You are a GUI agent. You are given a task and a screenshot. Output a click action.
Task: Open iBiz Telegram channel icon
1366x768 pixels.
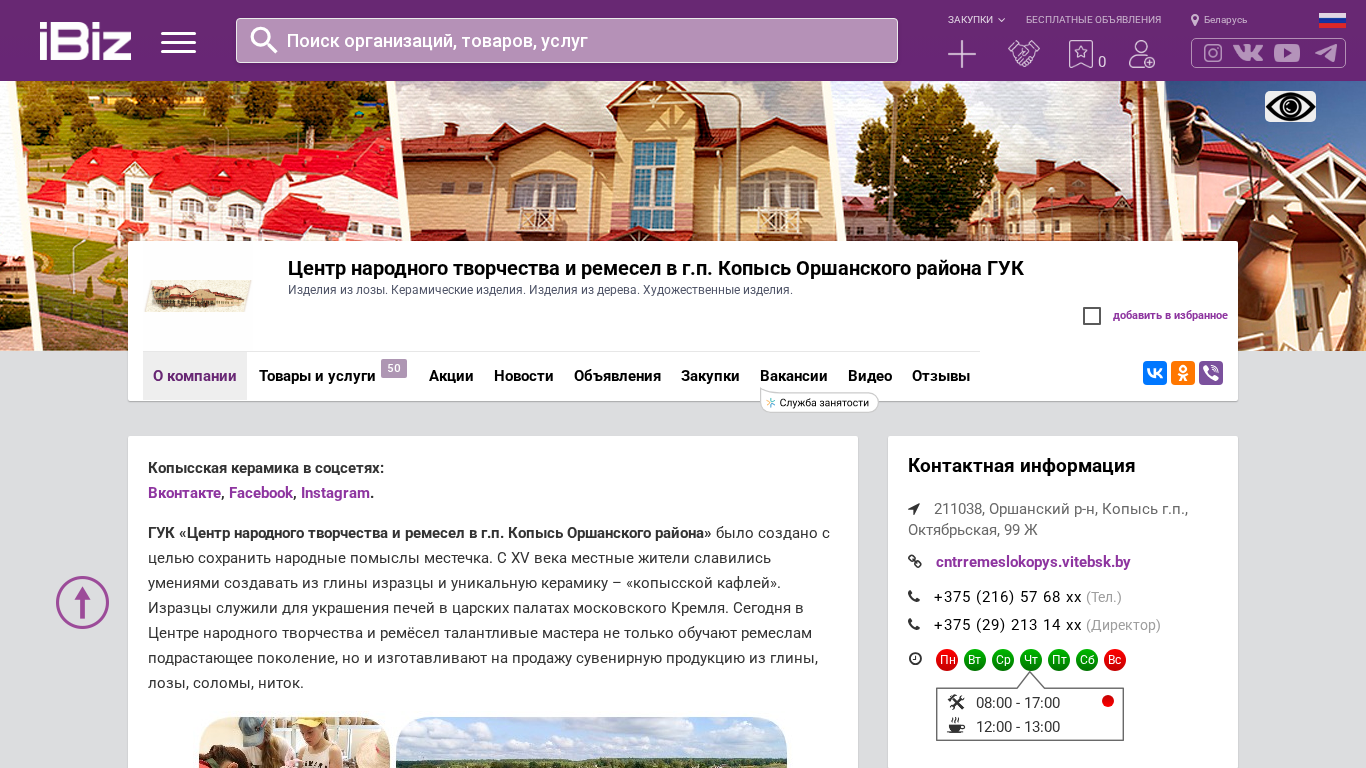click(x=1326, y=53)
